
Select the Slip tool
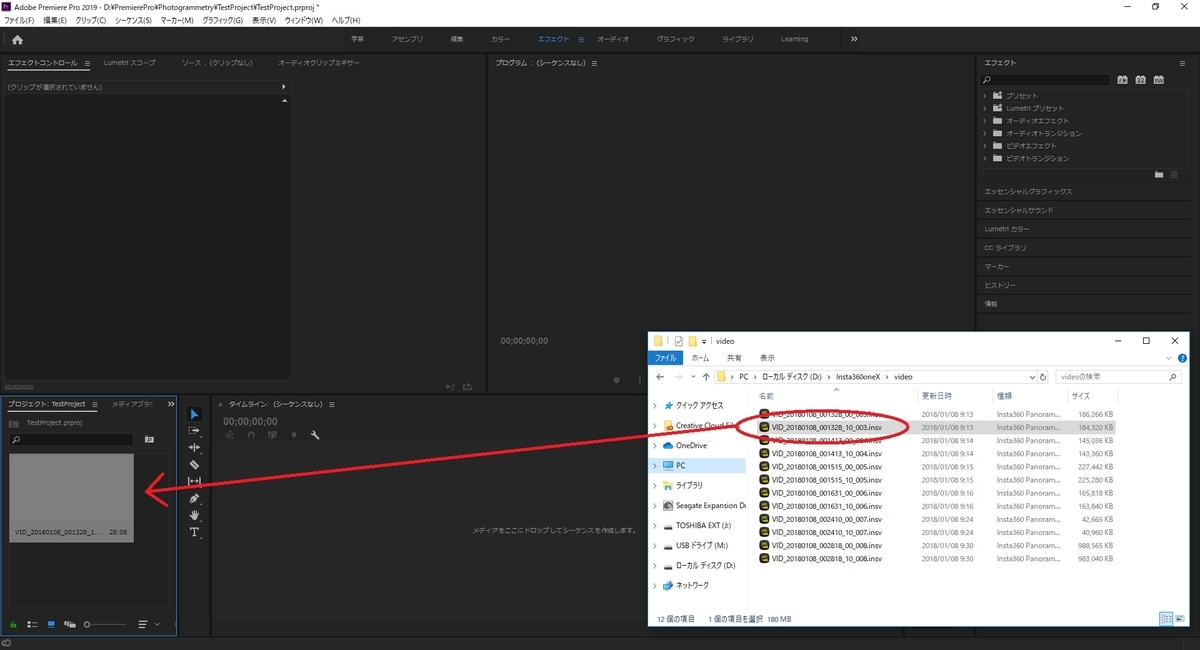pos(195,482)
